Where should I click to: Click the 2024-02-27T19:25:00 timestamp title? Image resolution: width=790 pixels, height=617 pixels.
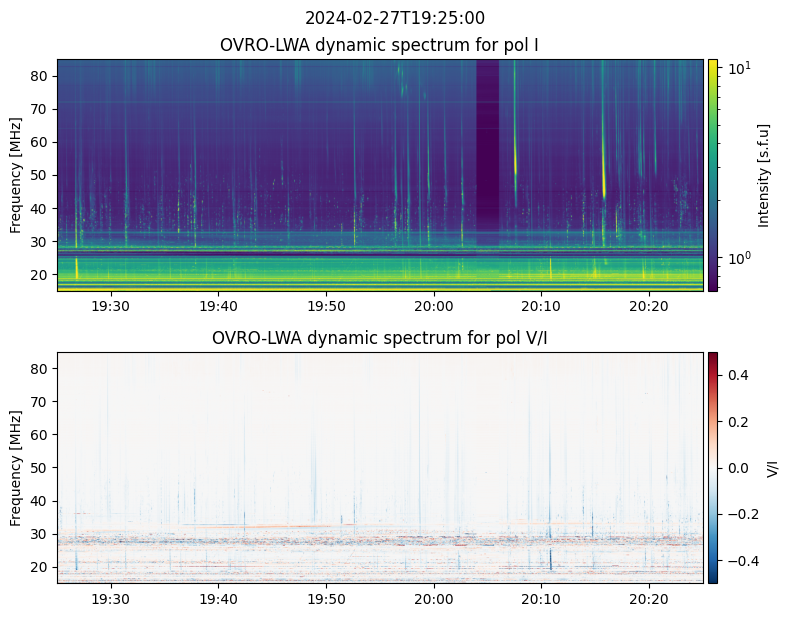394,18
